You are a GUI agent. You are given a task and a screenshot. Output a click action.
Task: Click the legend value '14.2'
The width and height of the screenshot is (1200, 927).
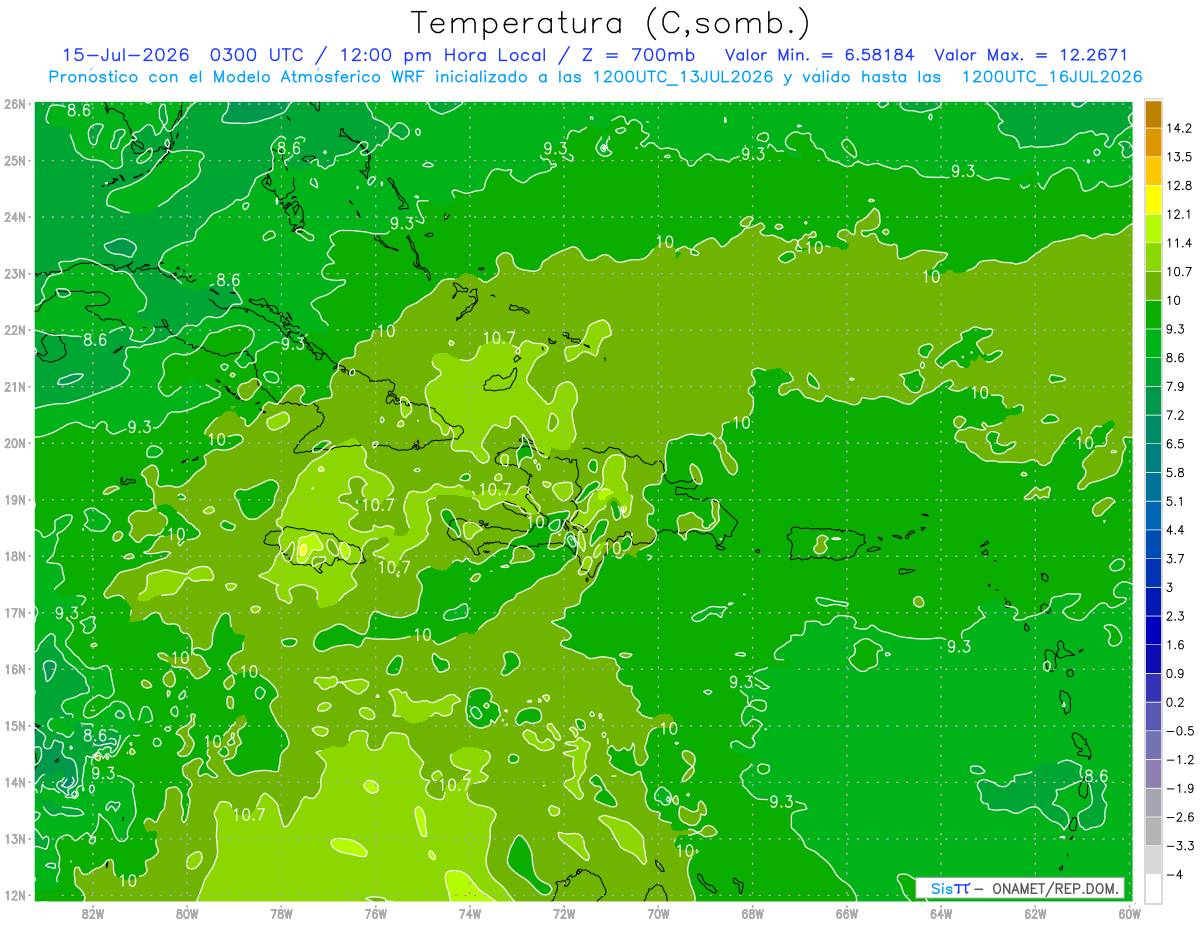tap(1178, 128)
